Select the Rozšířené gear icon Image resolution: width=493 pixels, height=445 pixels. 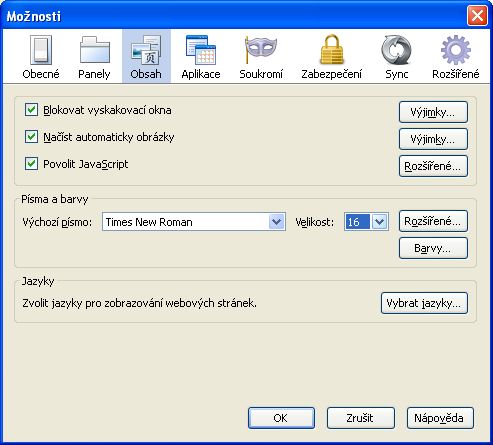tap(456, 50)
